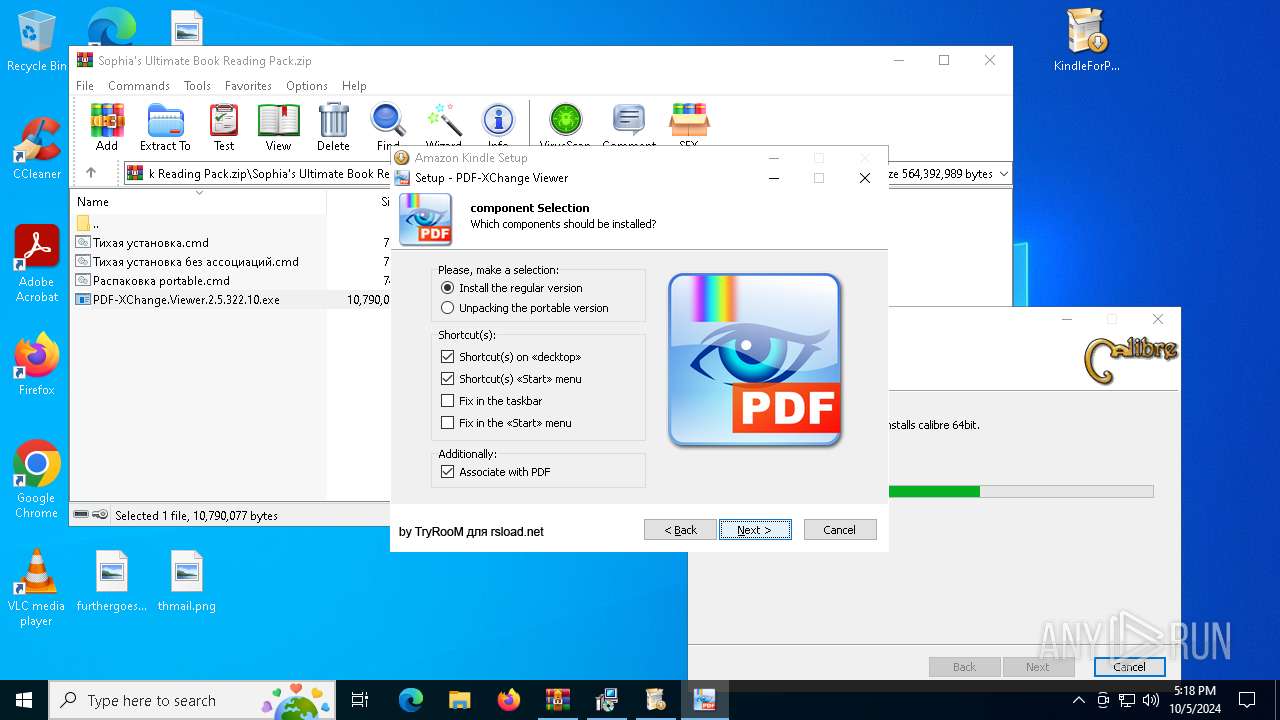Image resolution: width=1280 pixels, height=720 pixels.
Task: Click the Test archive toolbar icon
Action: (224, 127)
